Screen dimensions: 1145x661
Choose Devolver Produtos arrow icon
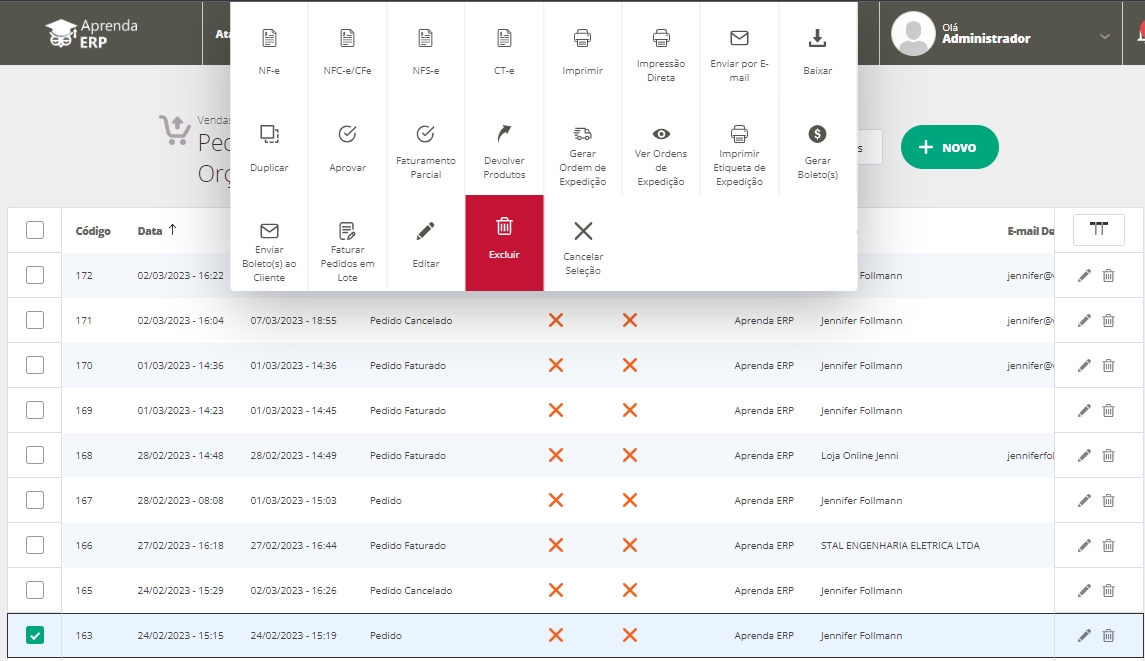[504, 134]
